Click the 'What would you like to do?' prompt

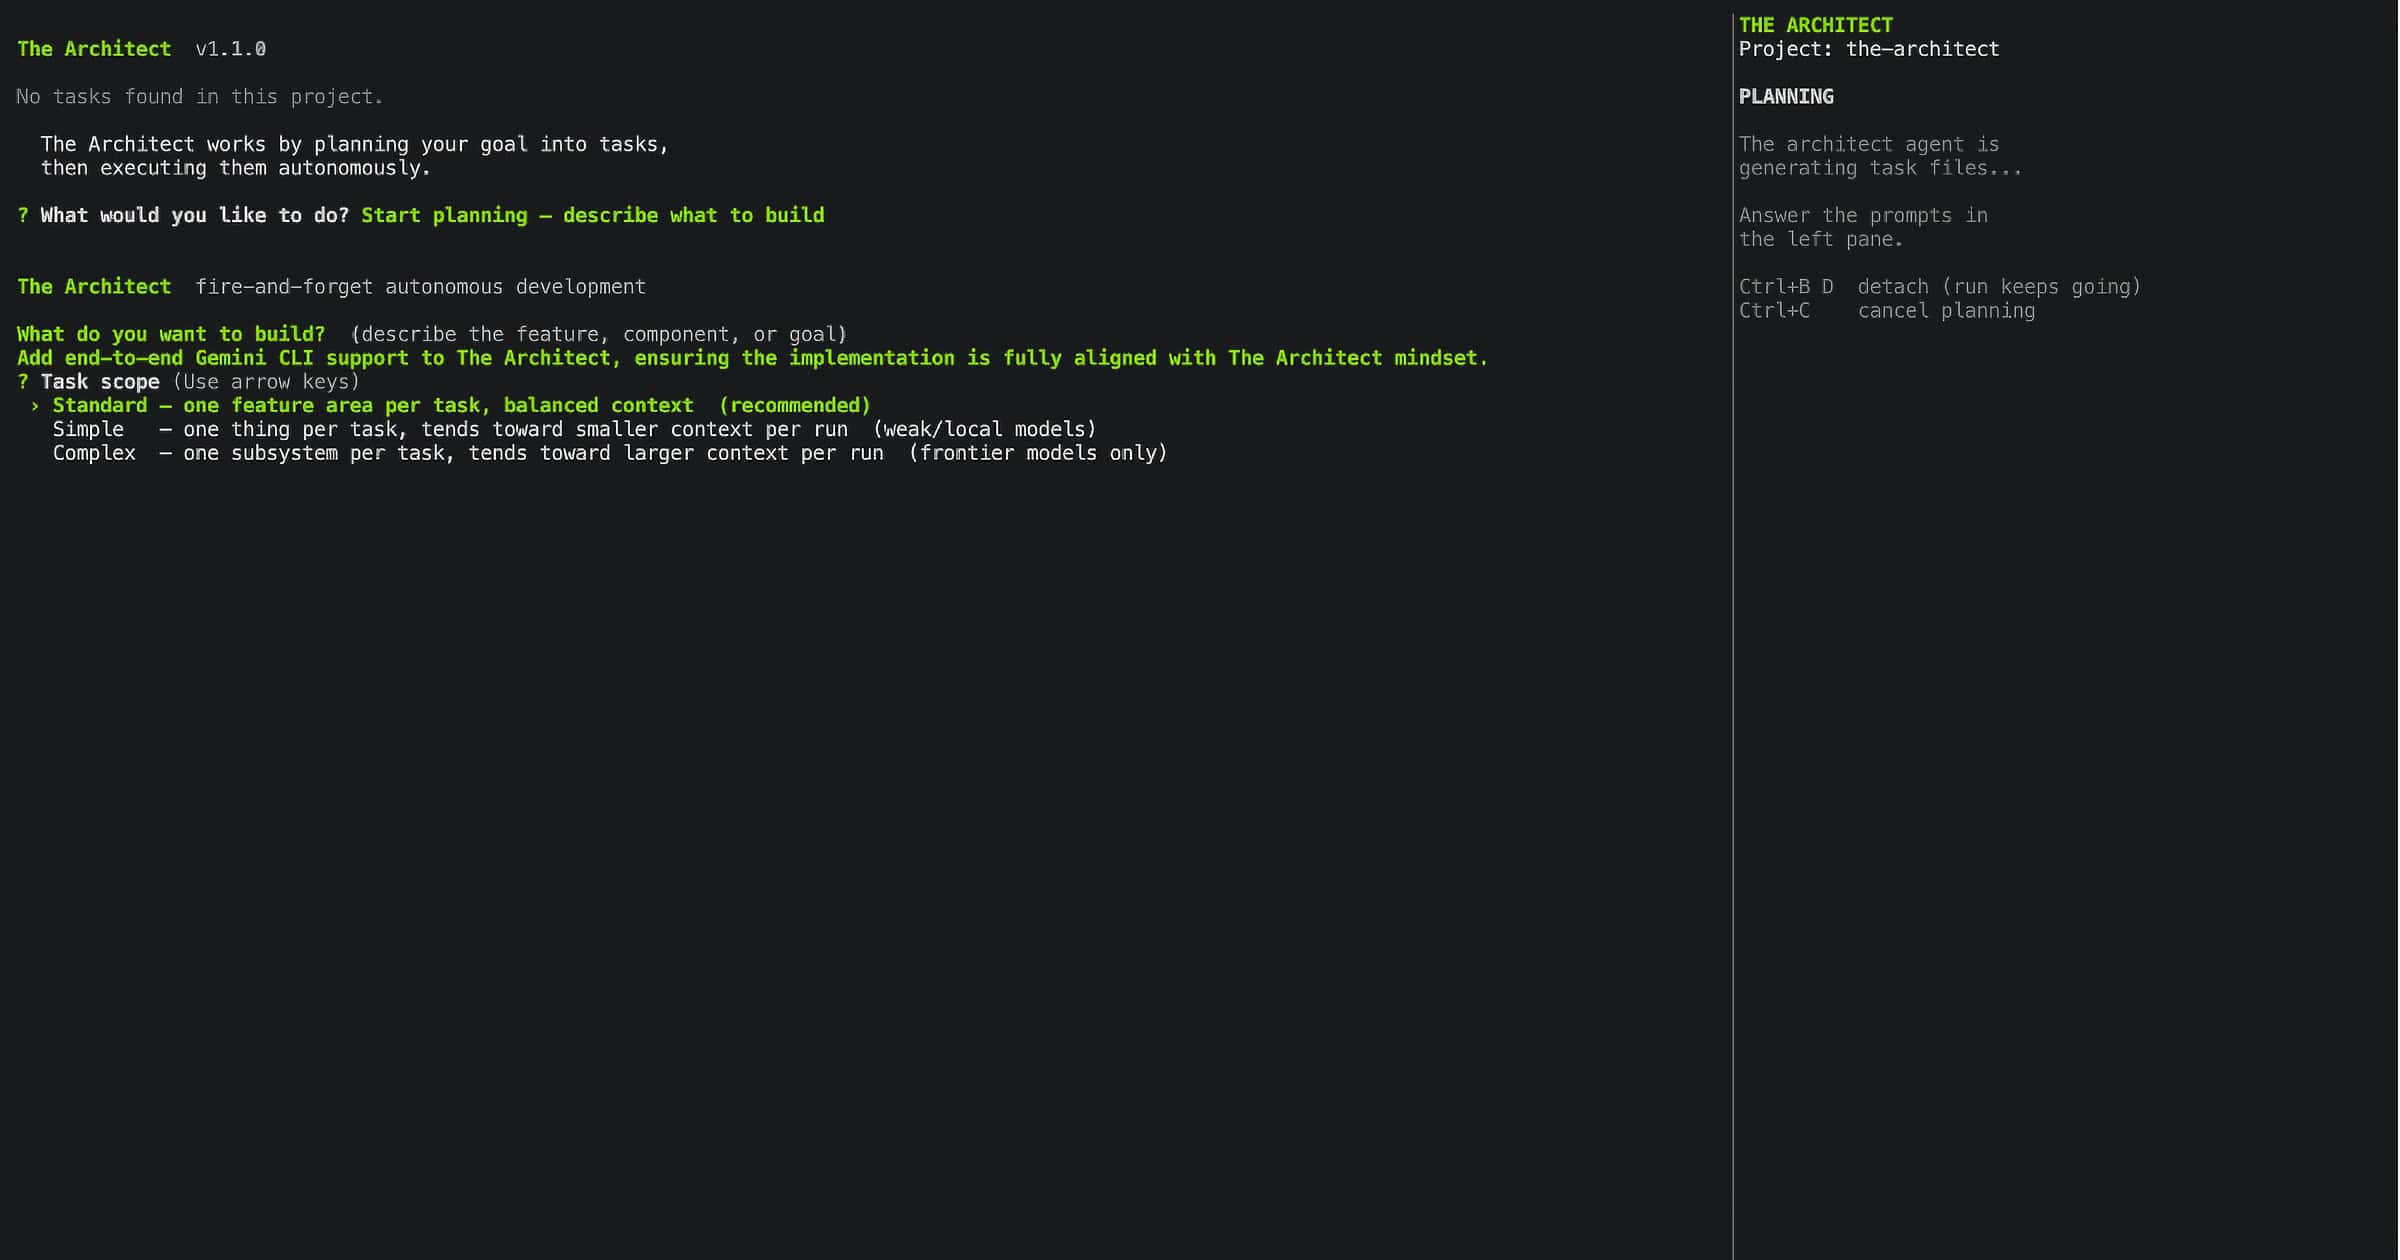(194, 215)
